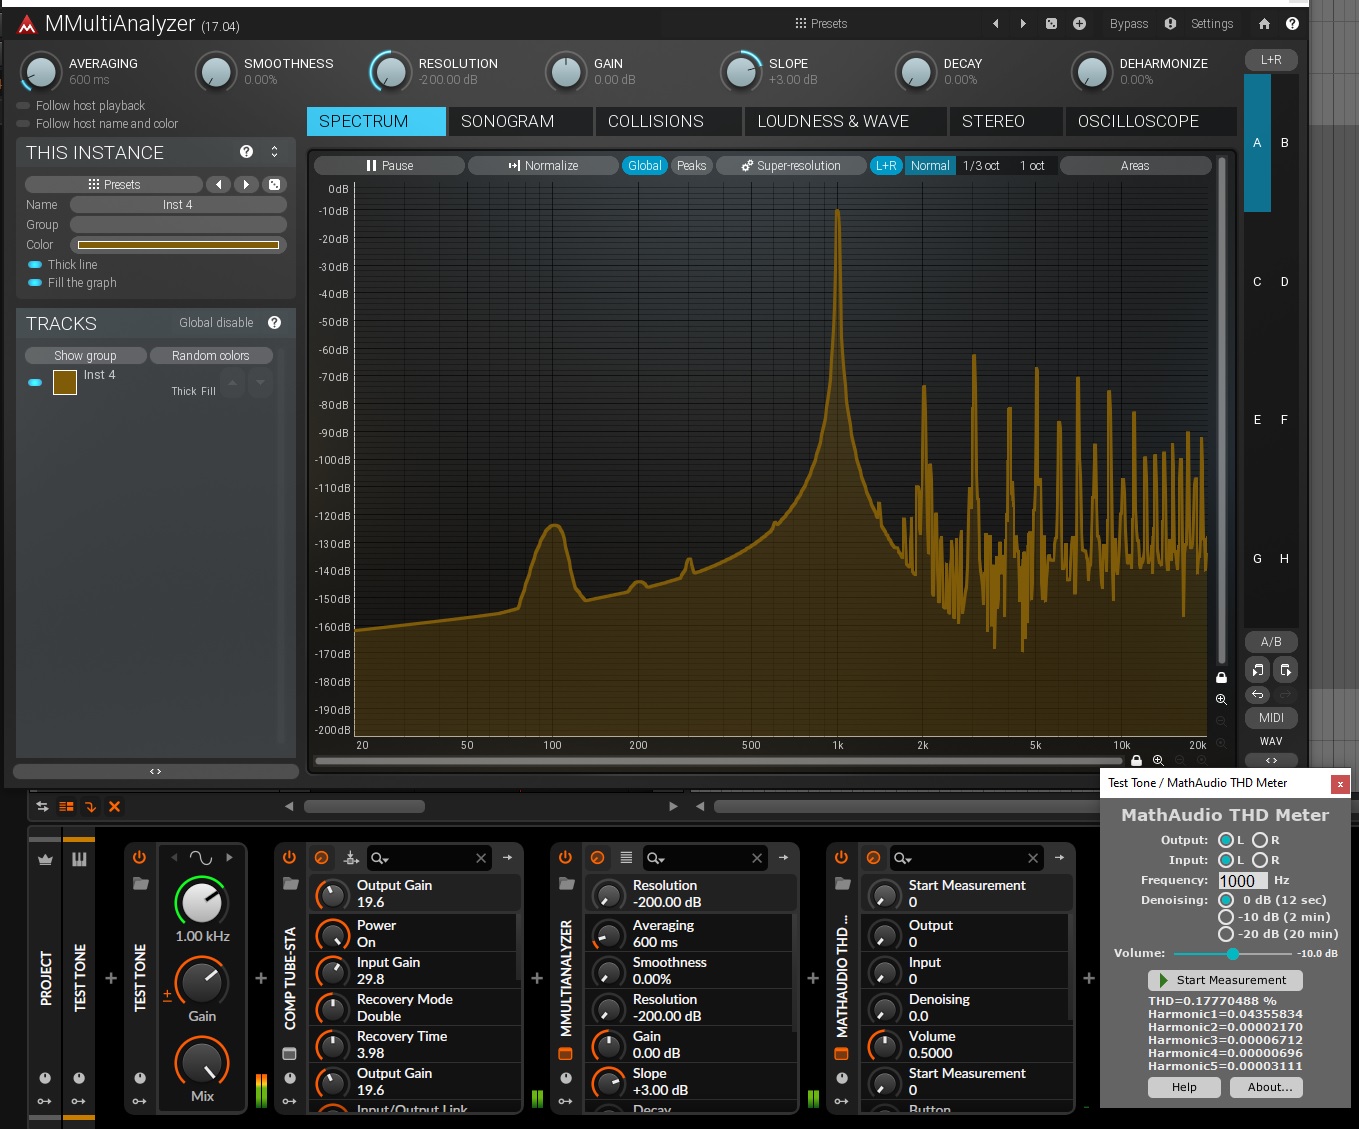The width and height of the screenshot is (1359, 1129).
Task: Zoom in the spectrum vertical axis
Action: [1221, 699]
